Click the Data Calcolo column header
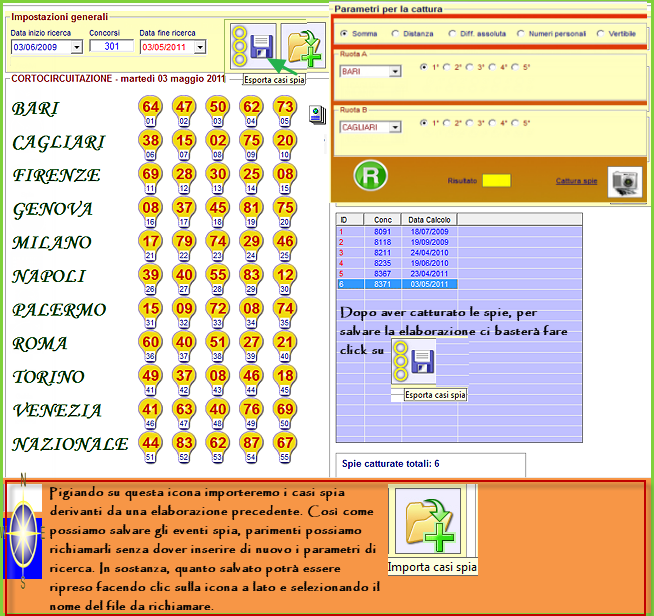 click(x=429, y=220)
